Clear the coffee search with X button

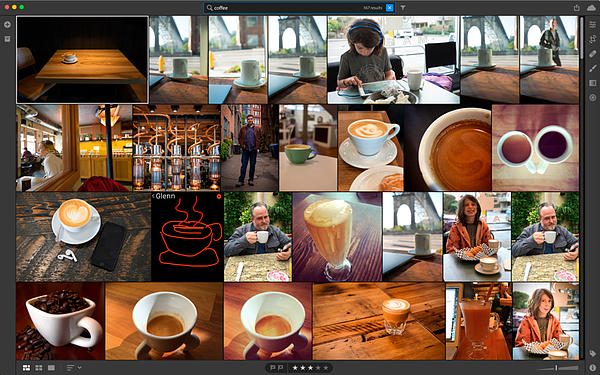click(390, 7)
